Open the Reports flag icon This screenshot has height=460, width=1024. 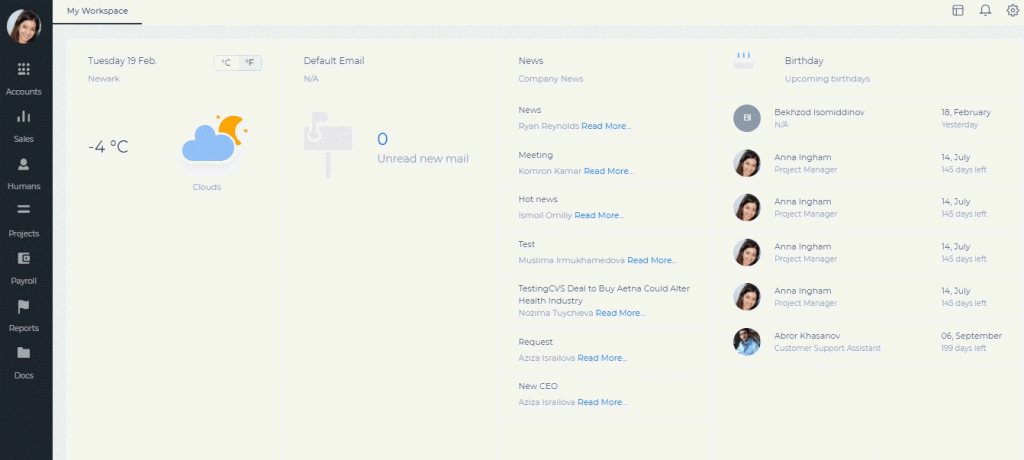click(x=24, y=306)
